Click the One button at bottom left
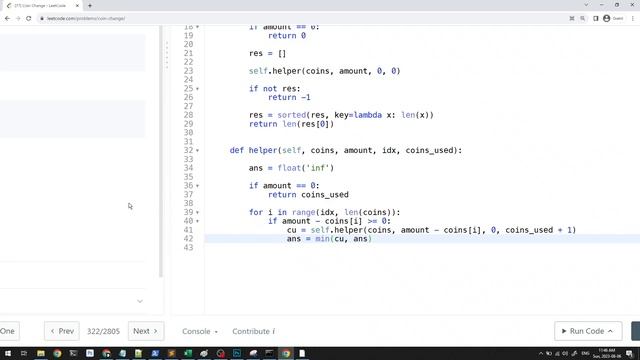Viewport: 640px width, 360px height. (x=8, y=331)
